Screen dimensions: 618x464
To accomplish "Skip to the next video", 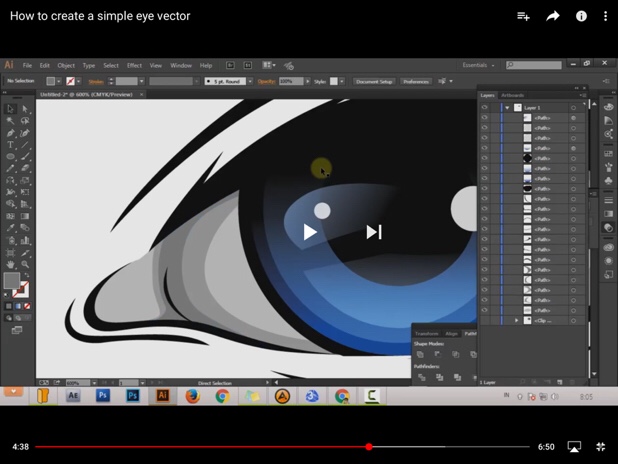I will click(x=373, y=232).
